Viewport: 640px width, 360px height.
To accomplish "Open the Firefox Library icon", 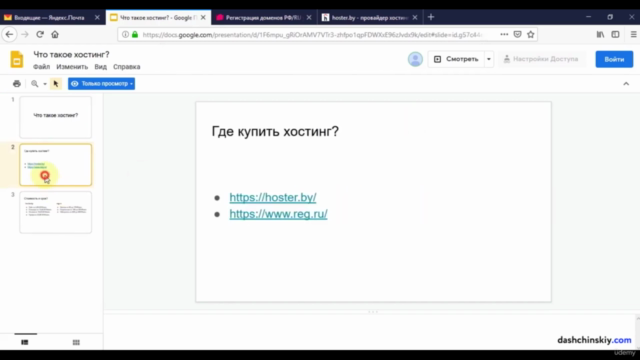I will (x=600, y=35).
